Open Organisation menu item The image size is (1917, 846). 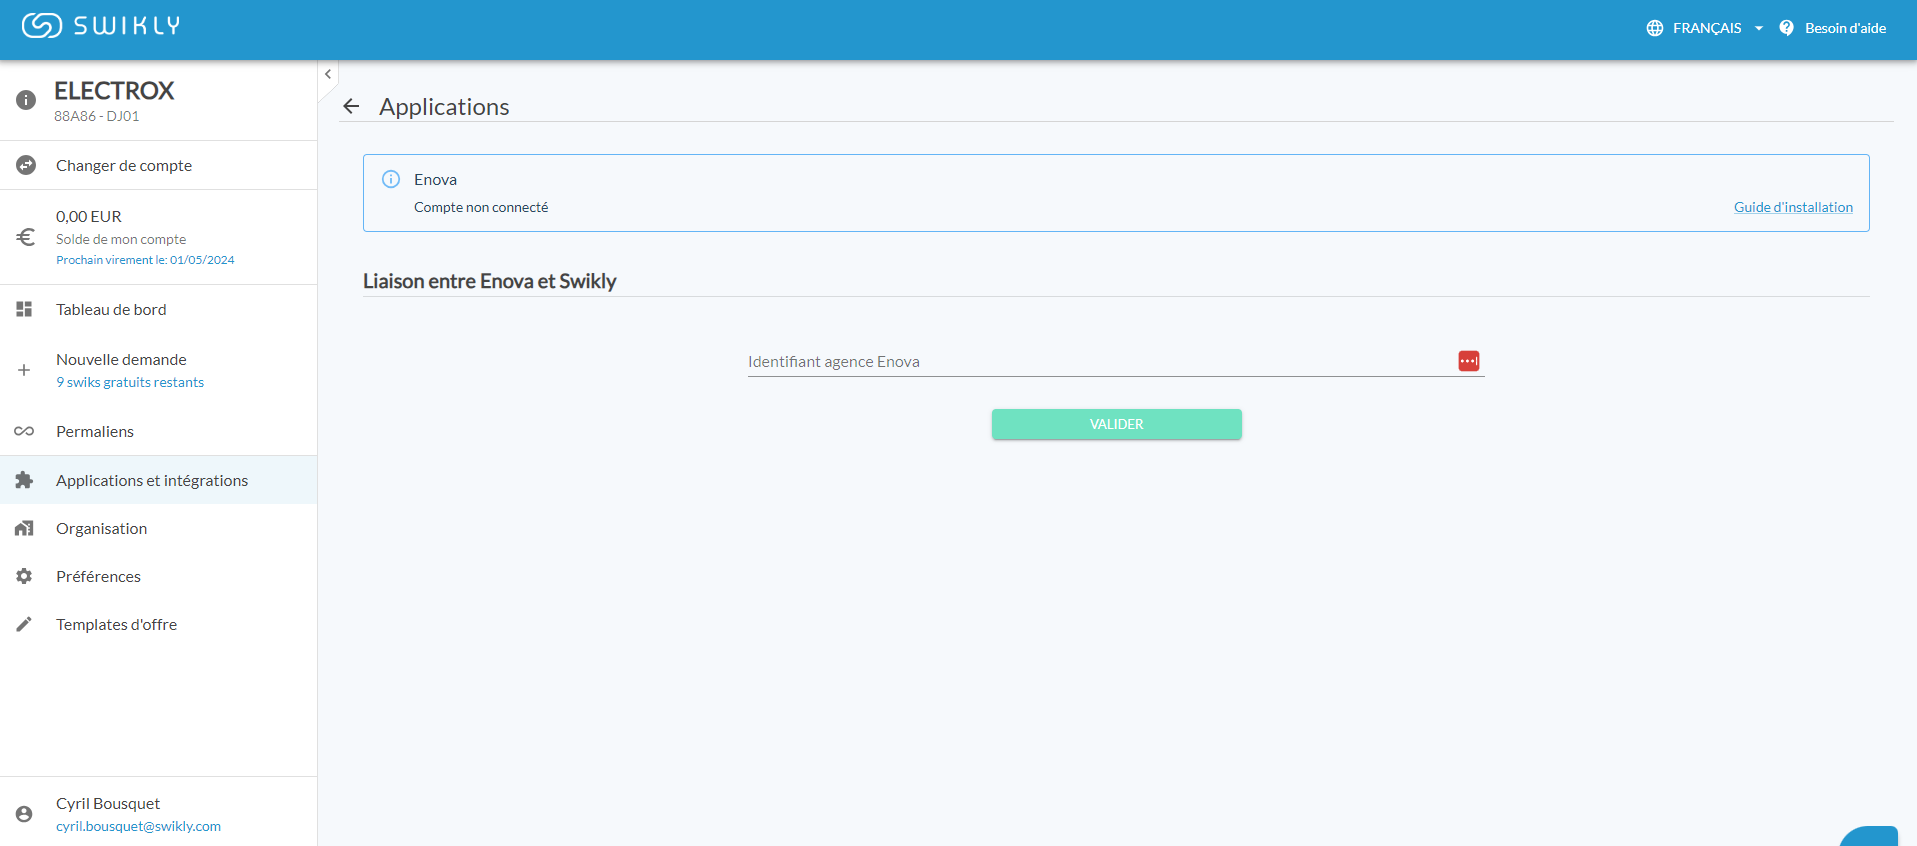[x=101, y=528]
